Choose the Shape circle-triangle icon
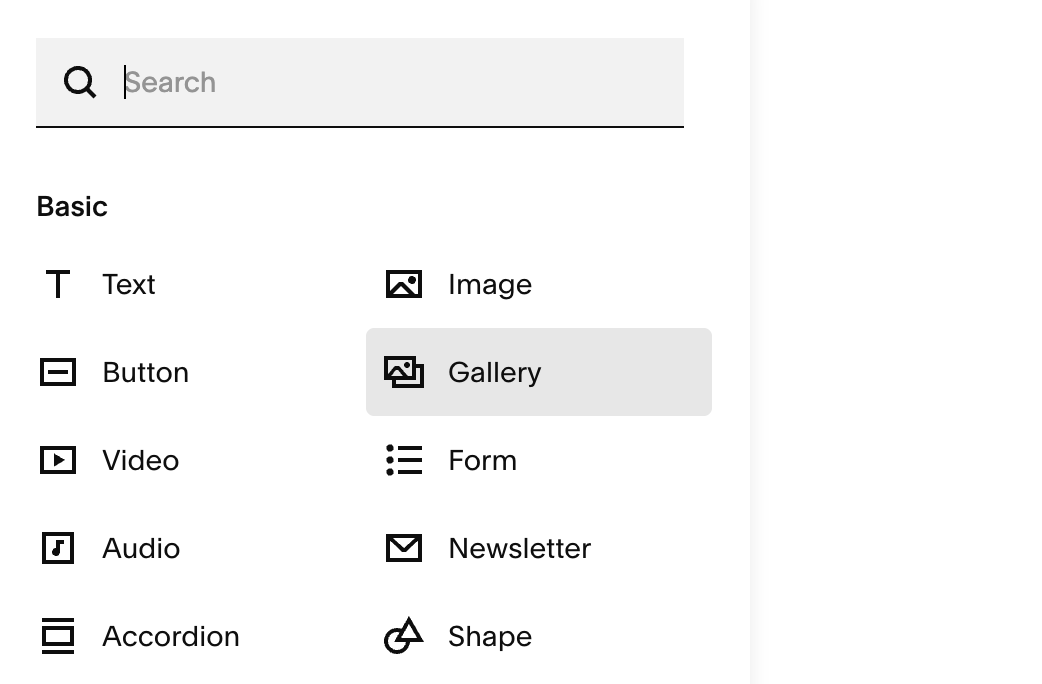Viewport: 1042px width, 684px height. point(404,635)
